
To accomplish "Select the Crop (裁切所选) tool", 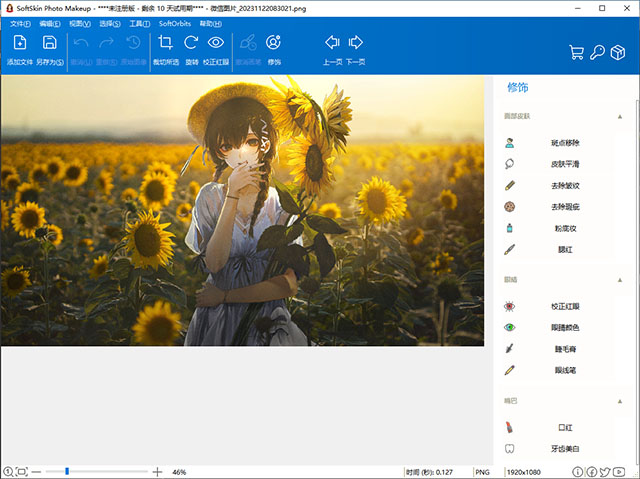I will click(165, 44).
